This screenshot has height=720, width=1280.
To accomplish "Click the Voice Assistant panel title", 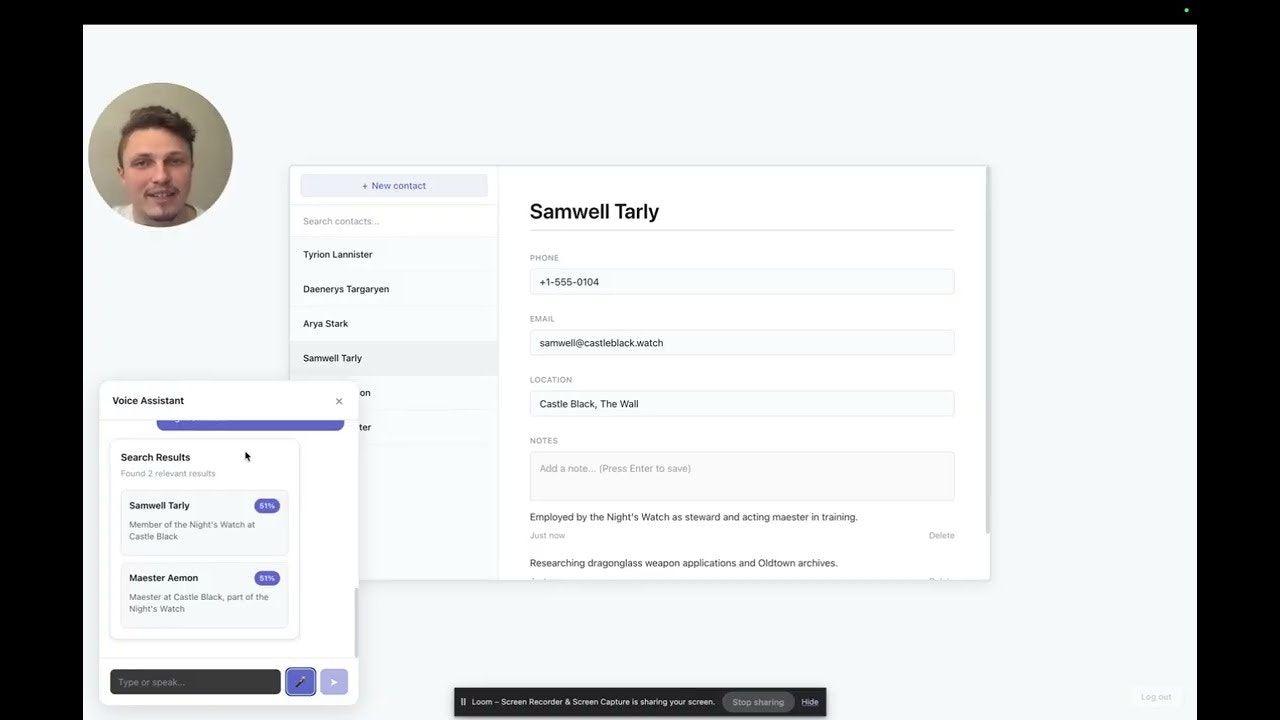I will (148, 401).
